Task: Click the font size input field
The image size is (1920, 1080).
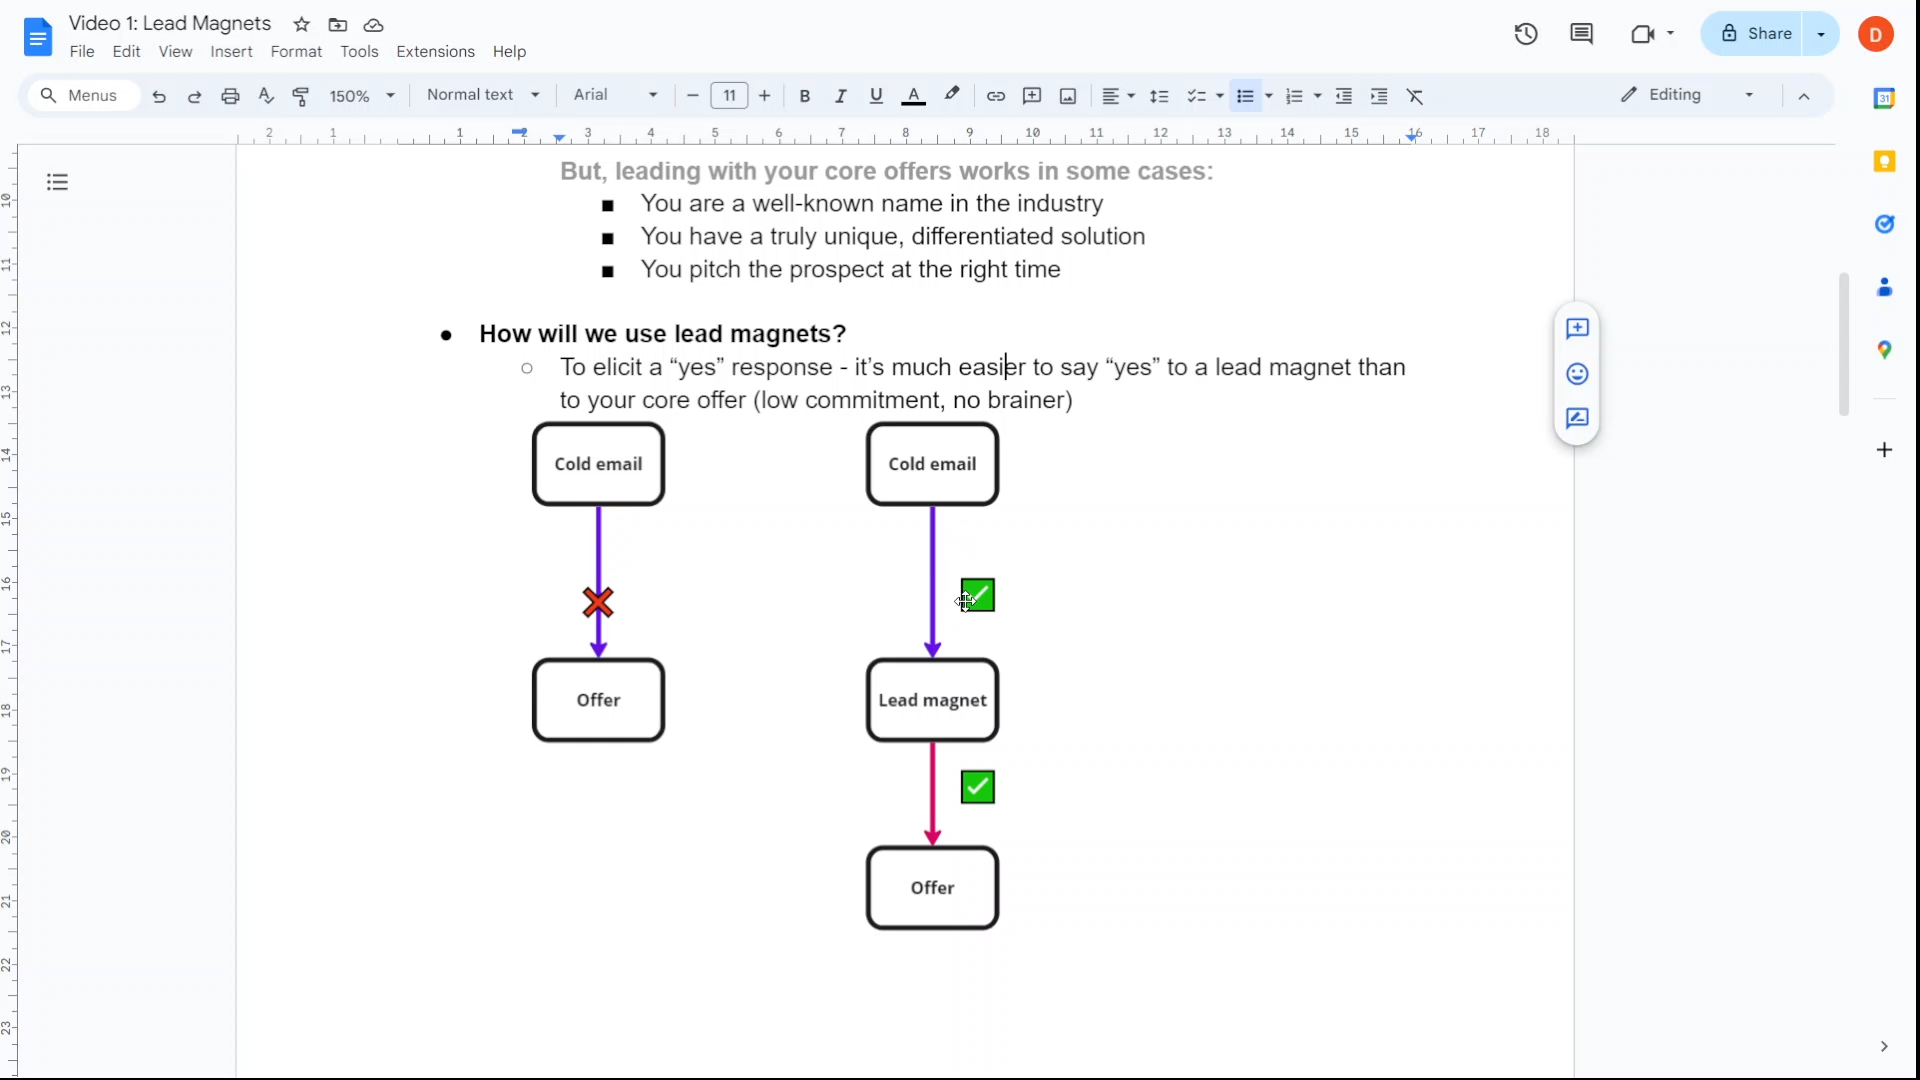Action: tap(729, 96)
